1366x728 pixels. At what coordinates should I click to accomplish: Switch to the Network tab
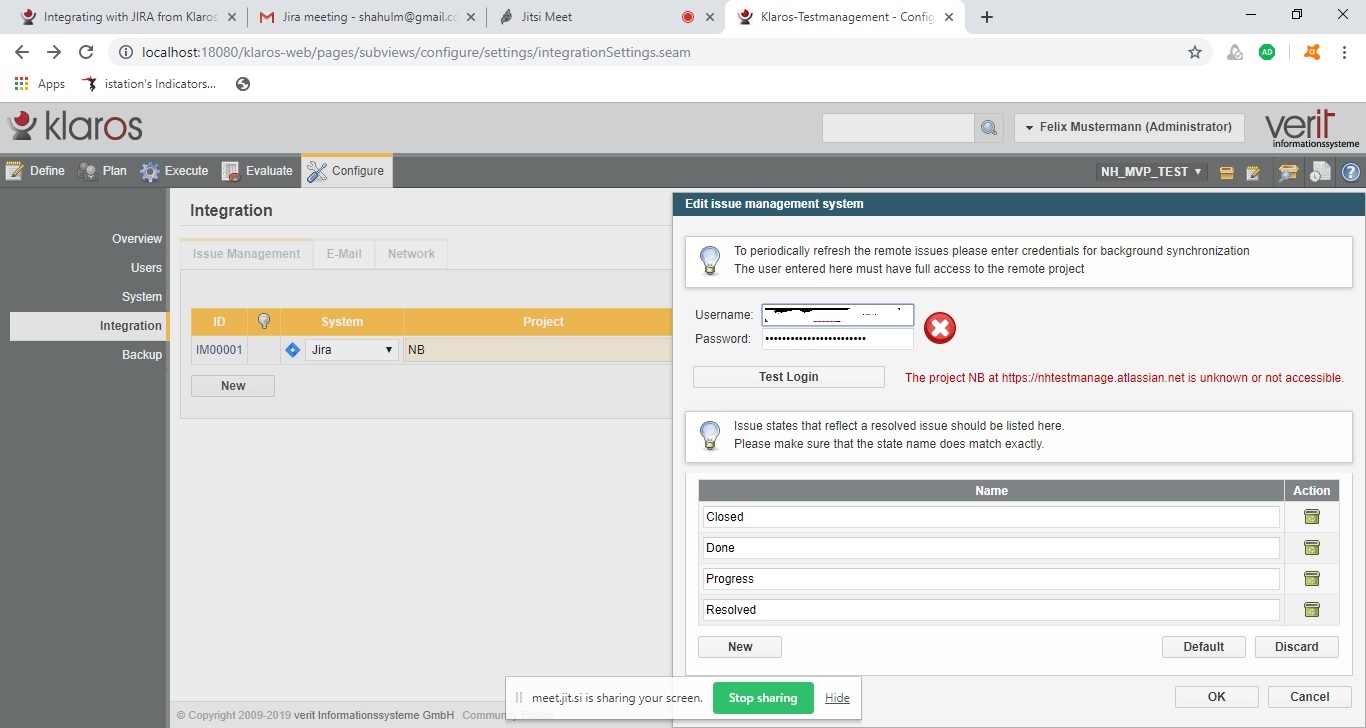click(x=411, y=254)
